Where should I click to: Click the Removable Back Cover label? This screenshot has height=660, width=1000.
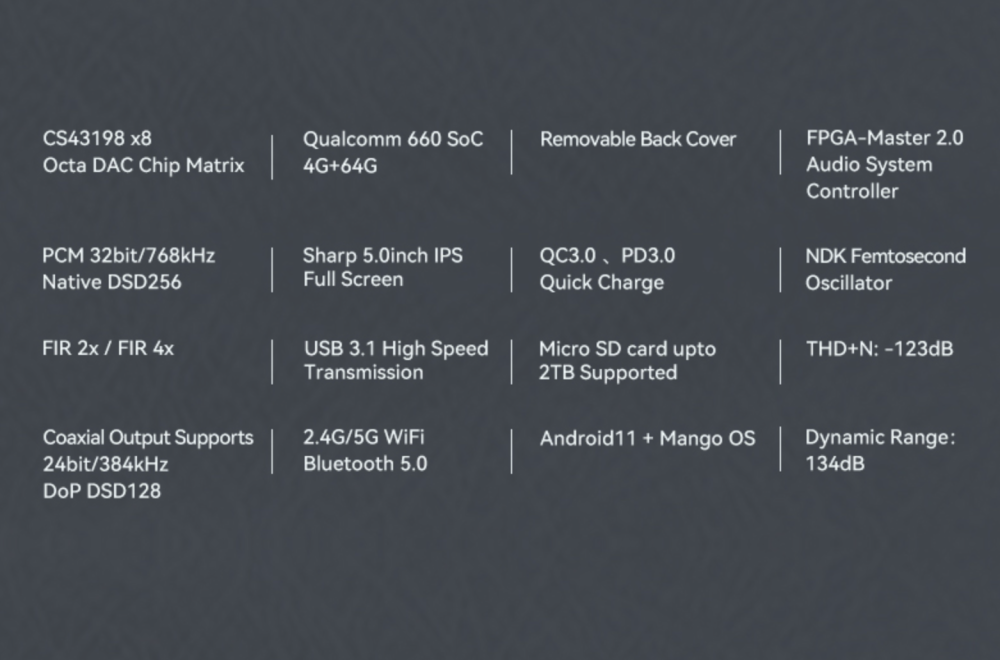point(638,139)
